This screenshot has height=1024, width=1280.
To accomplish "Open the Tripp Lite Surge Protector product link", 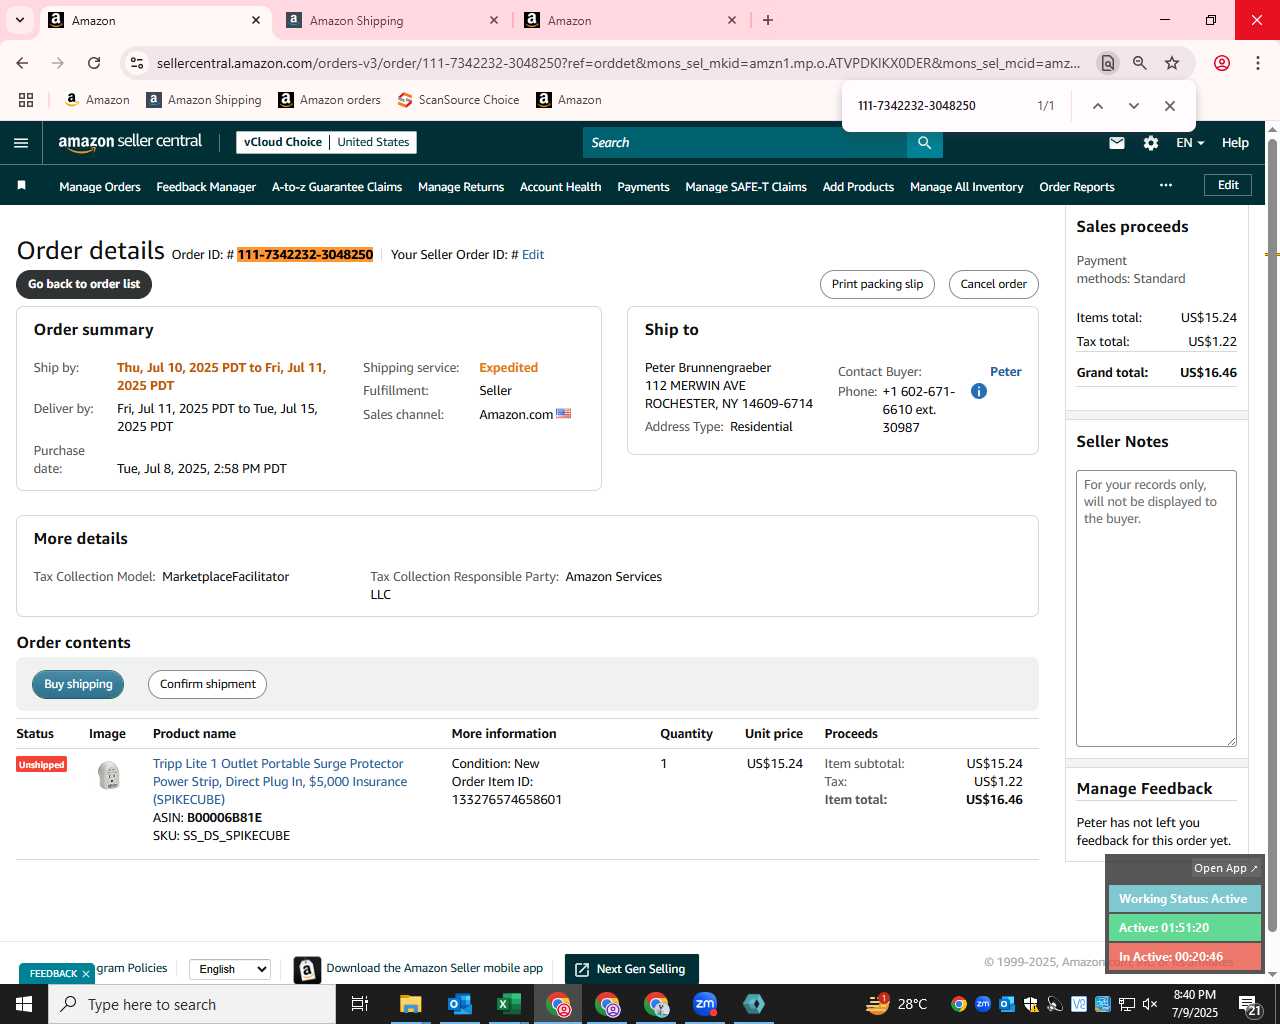I will [280, 782].
